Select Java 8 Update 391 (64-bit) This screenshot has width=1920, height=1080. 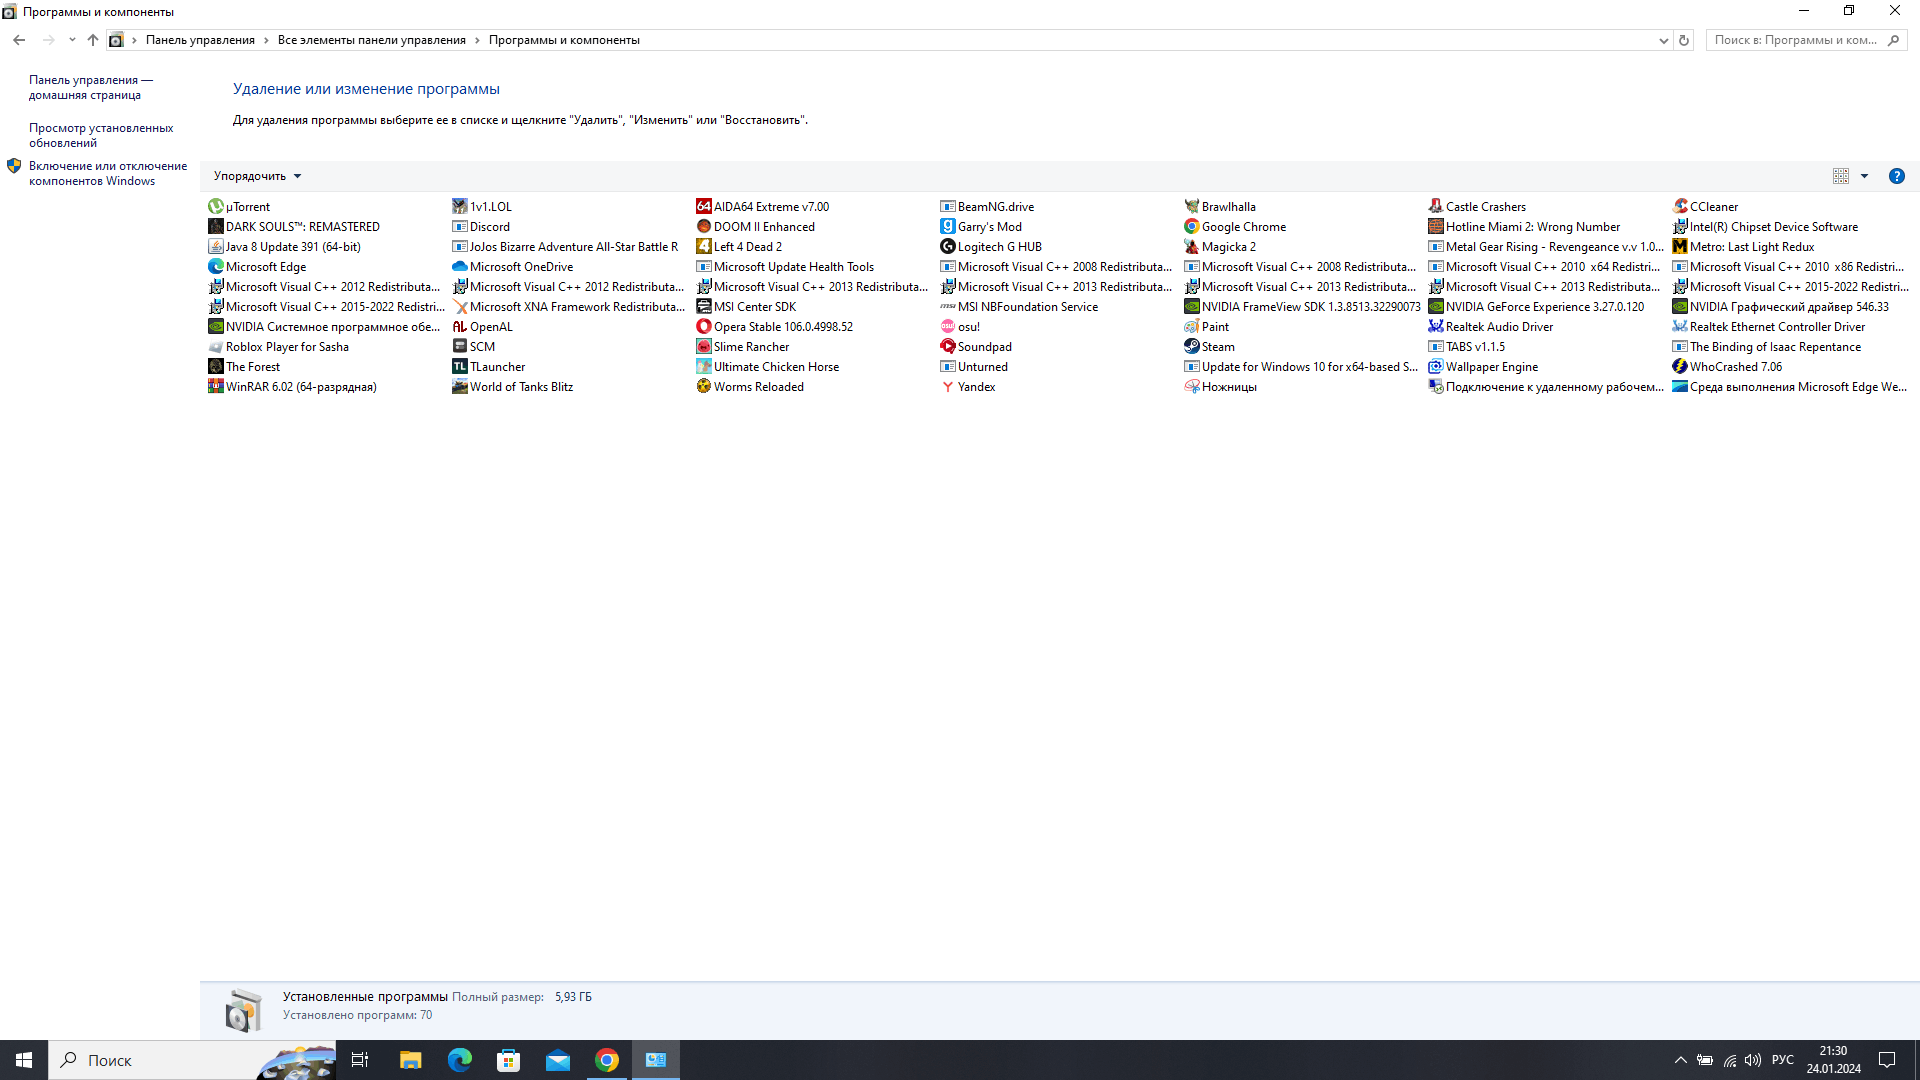pos(285,247)
